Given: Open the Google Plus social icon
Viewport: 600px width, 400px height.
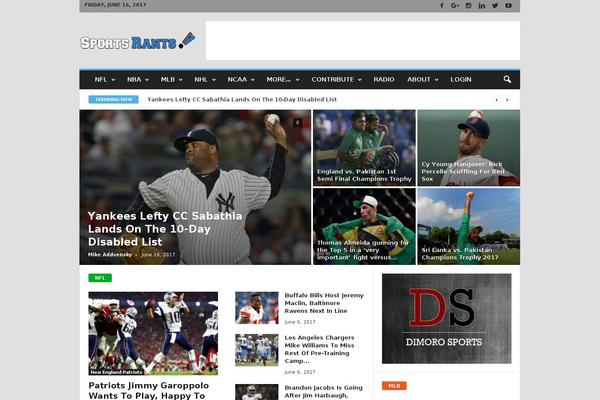Looking at the screenshot, I should [x=455, y=5].
